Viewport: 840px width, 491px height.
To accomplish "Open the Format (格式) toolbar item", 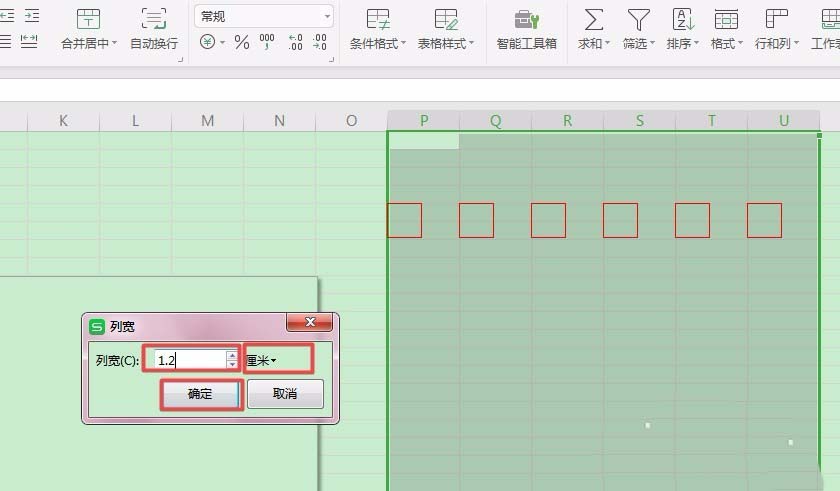I will coord(726,20).
